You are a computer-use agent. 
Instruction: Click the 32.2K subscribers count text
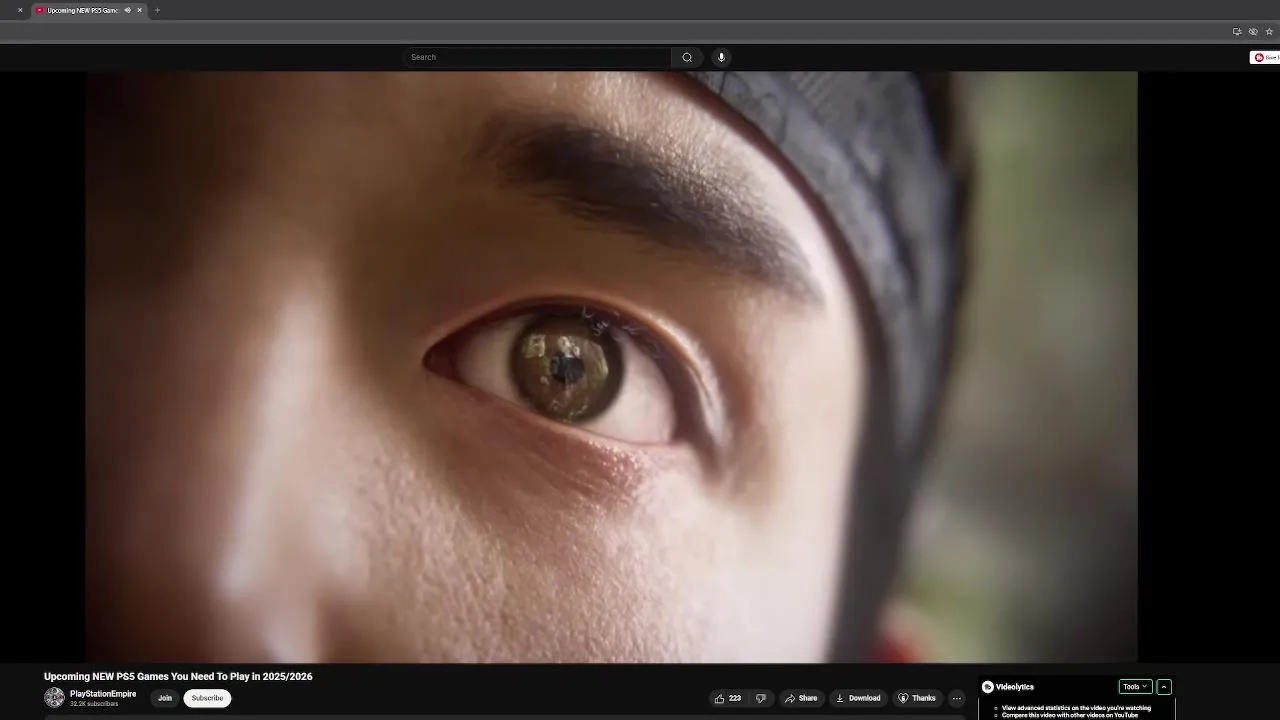click(94, 704)
